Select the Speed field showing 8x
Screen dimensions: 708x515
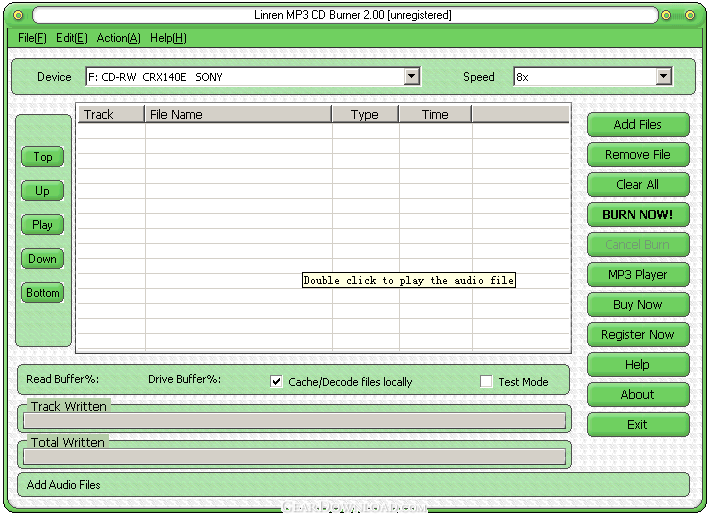coord(593,76)
